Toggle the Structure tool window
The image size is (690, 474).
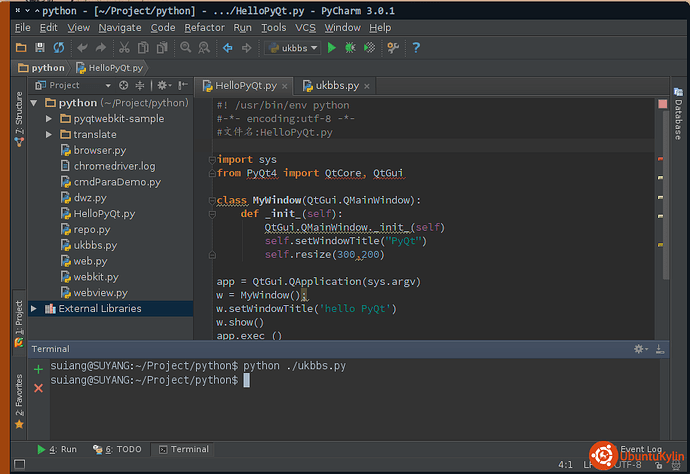(x=18, y=115)
